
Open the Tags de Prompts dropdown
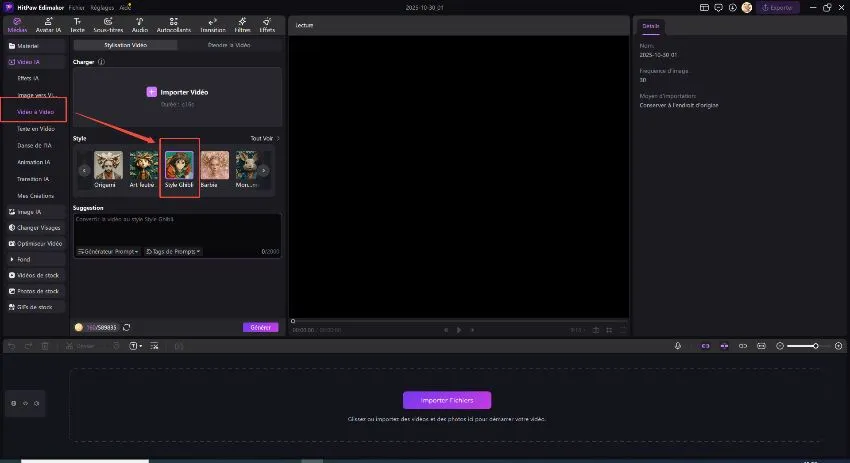(x=173, y=251)
